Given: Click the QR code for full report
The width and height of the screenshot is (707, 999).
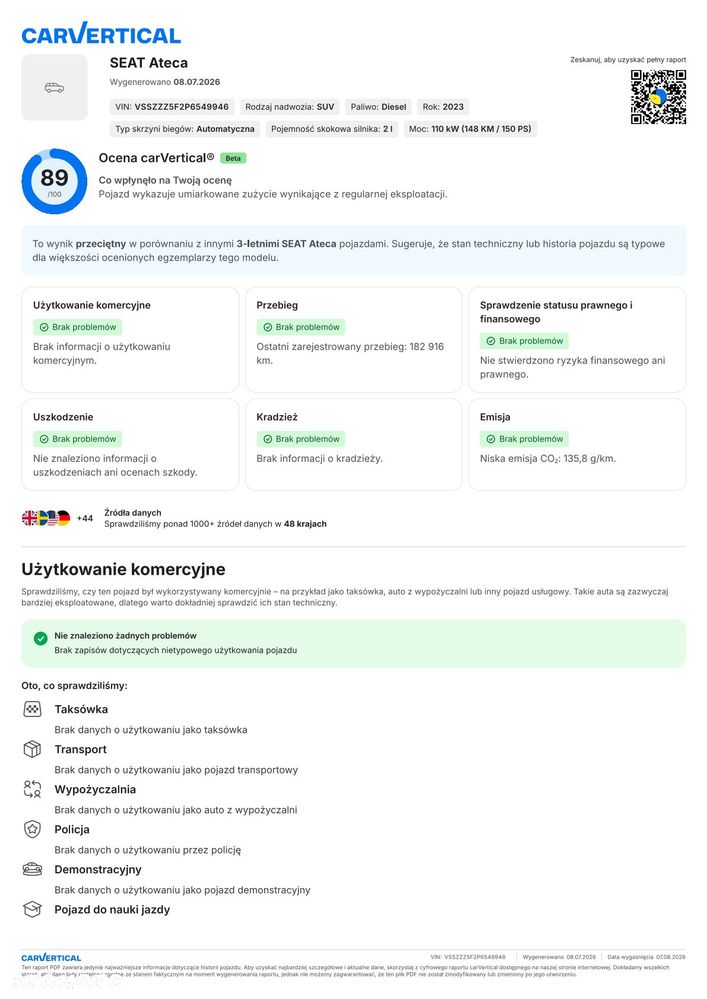Looking at the screenshot, I should [x=658, y=97].
